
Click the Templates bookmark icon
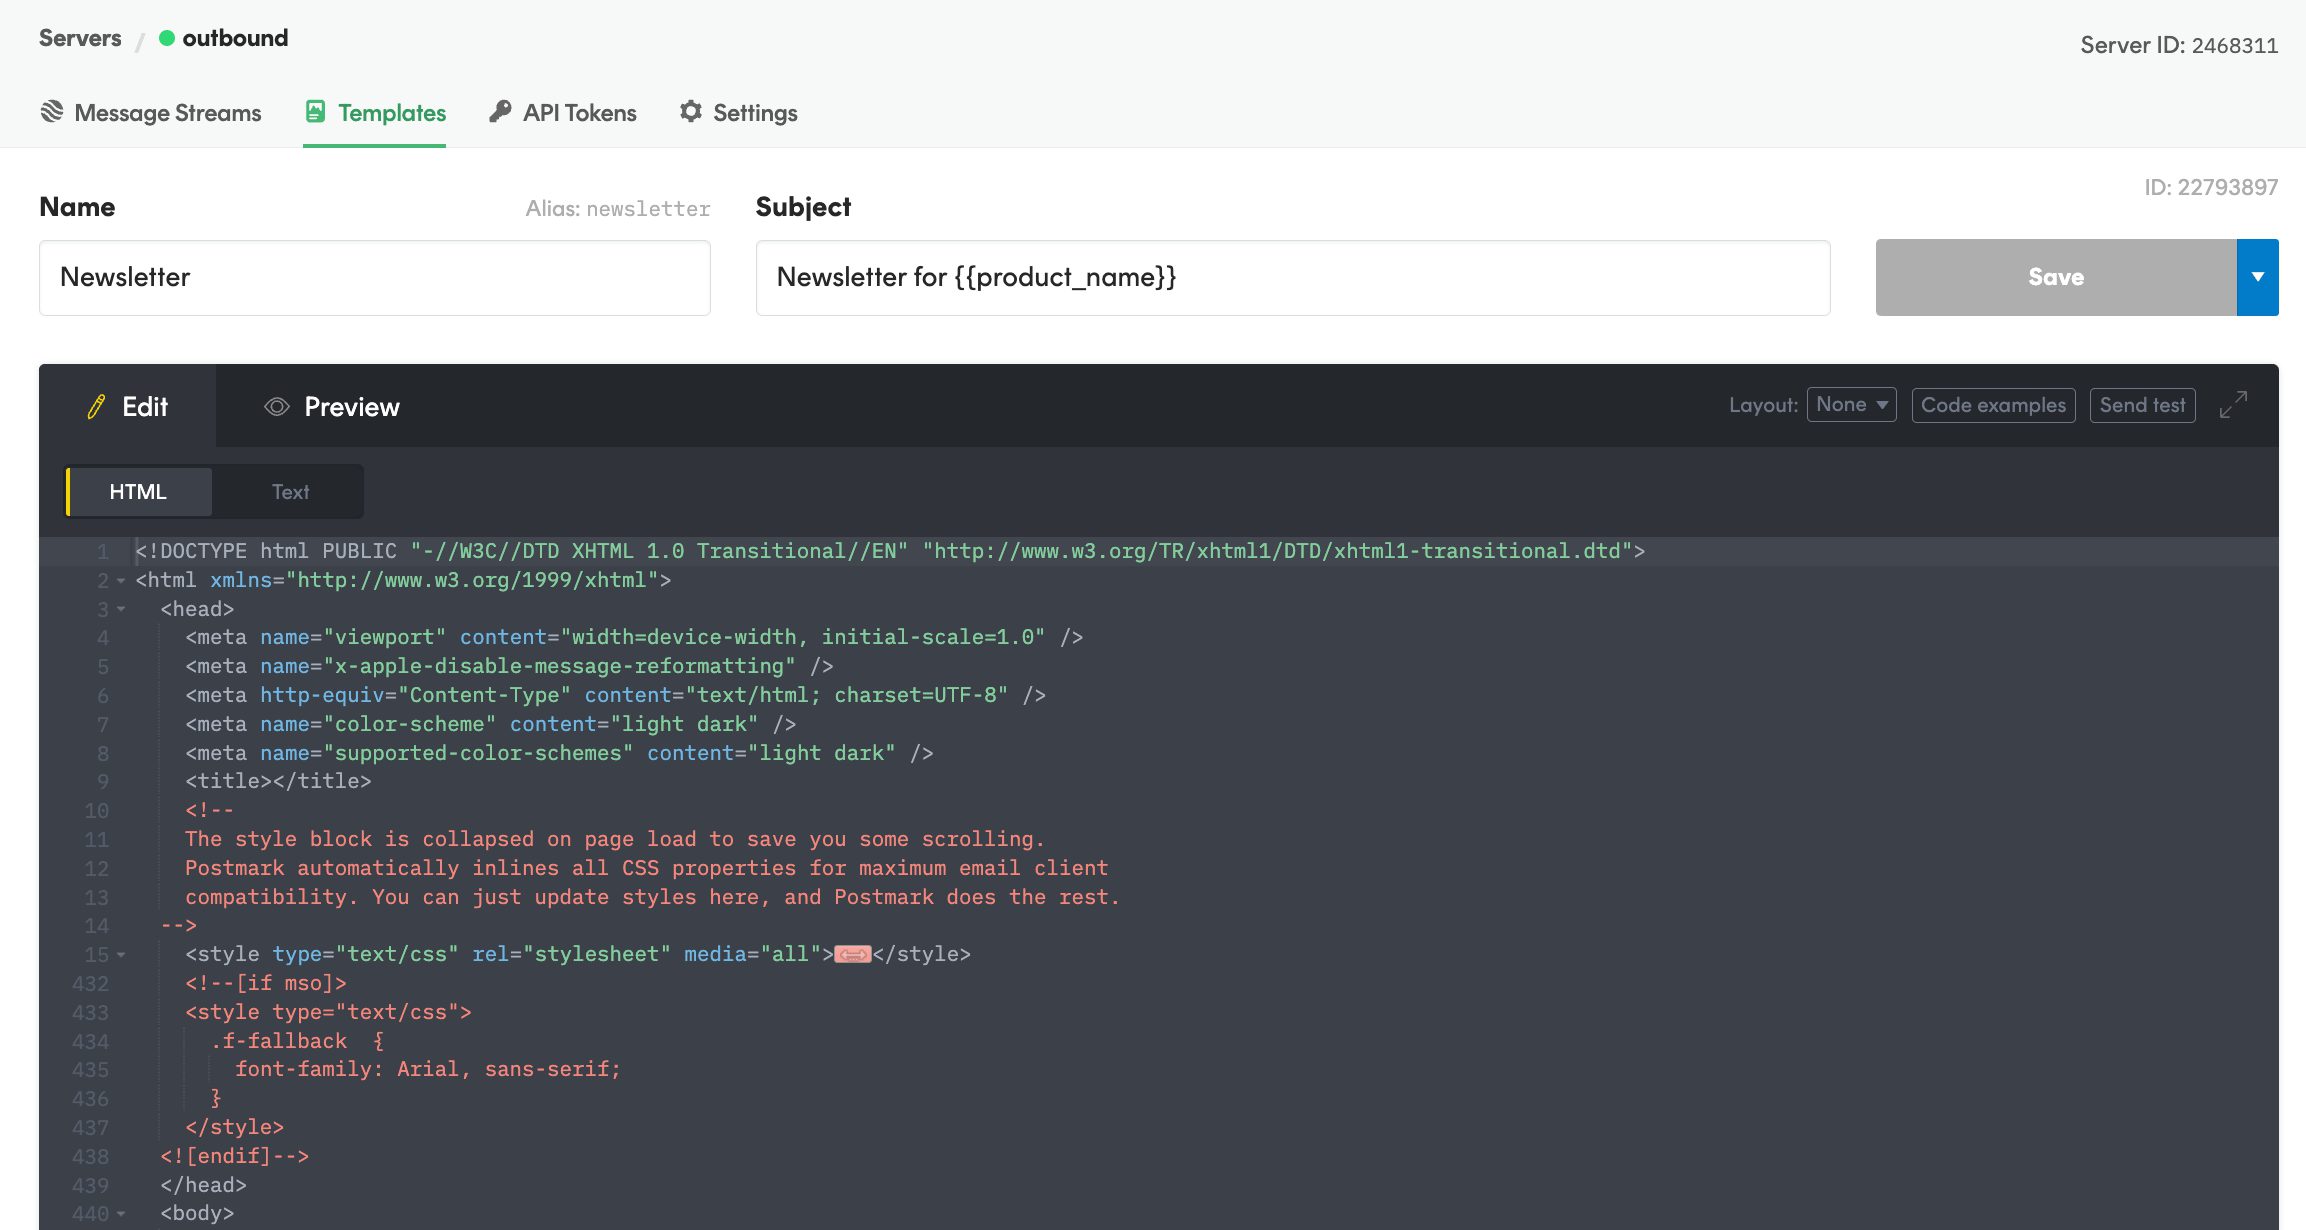point(315,112)
